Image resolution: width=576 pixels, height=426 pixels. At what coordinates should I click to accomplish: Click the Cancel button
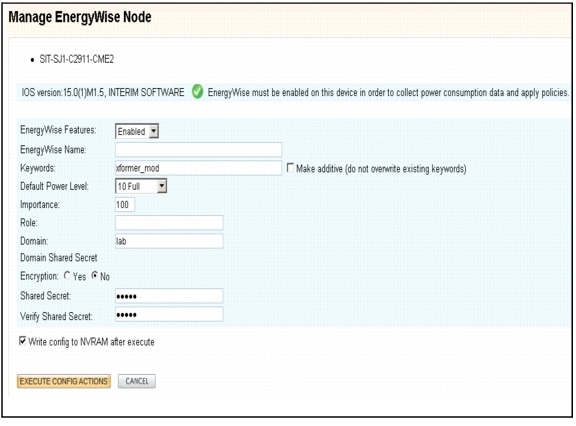point(137,381)
